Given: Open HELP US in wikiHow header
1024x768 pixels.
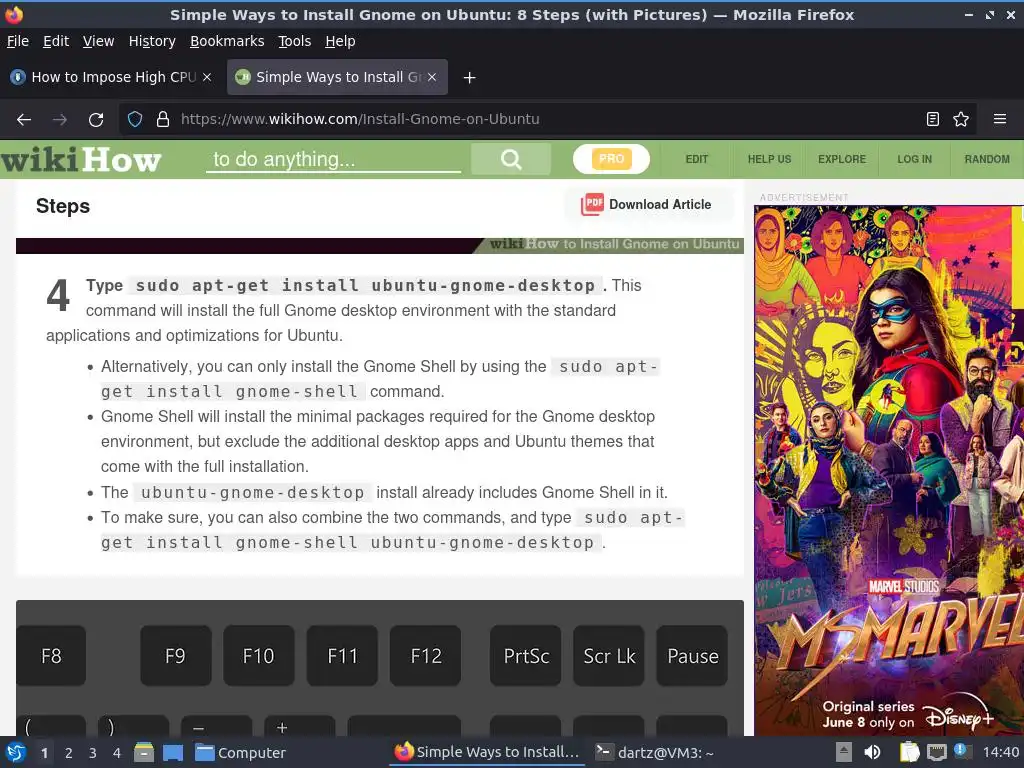Looking at the screenshot, I should pos(769,159).
